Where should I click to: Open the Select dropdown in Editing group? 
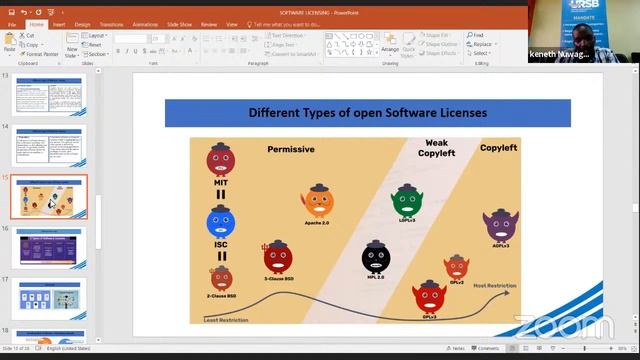(479, 53)
